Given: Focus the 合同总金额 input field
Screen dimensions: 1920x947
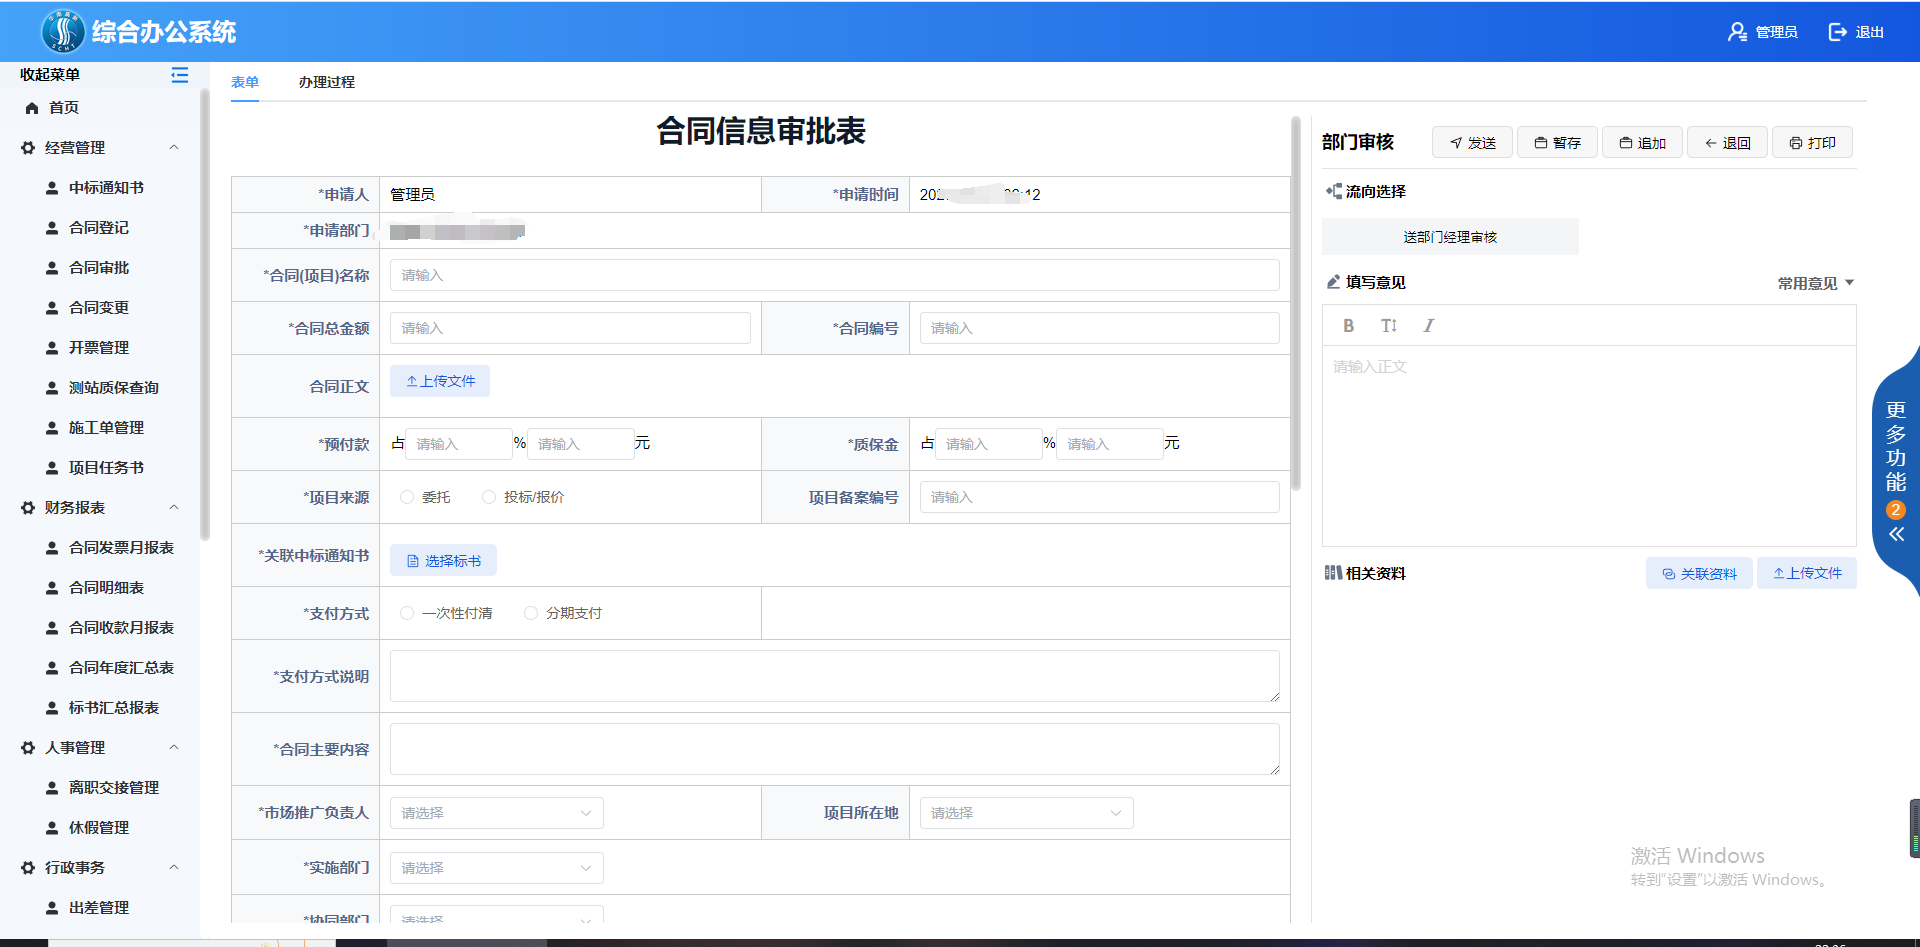Looking at the screenshot, I should coord(570,328).
